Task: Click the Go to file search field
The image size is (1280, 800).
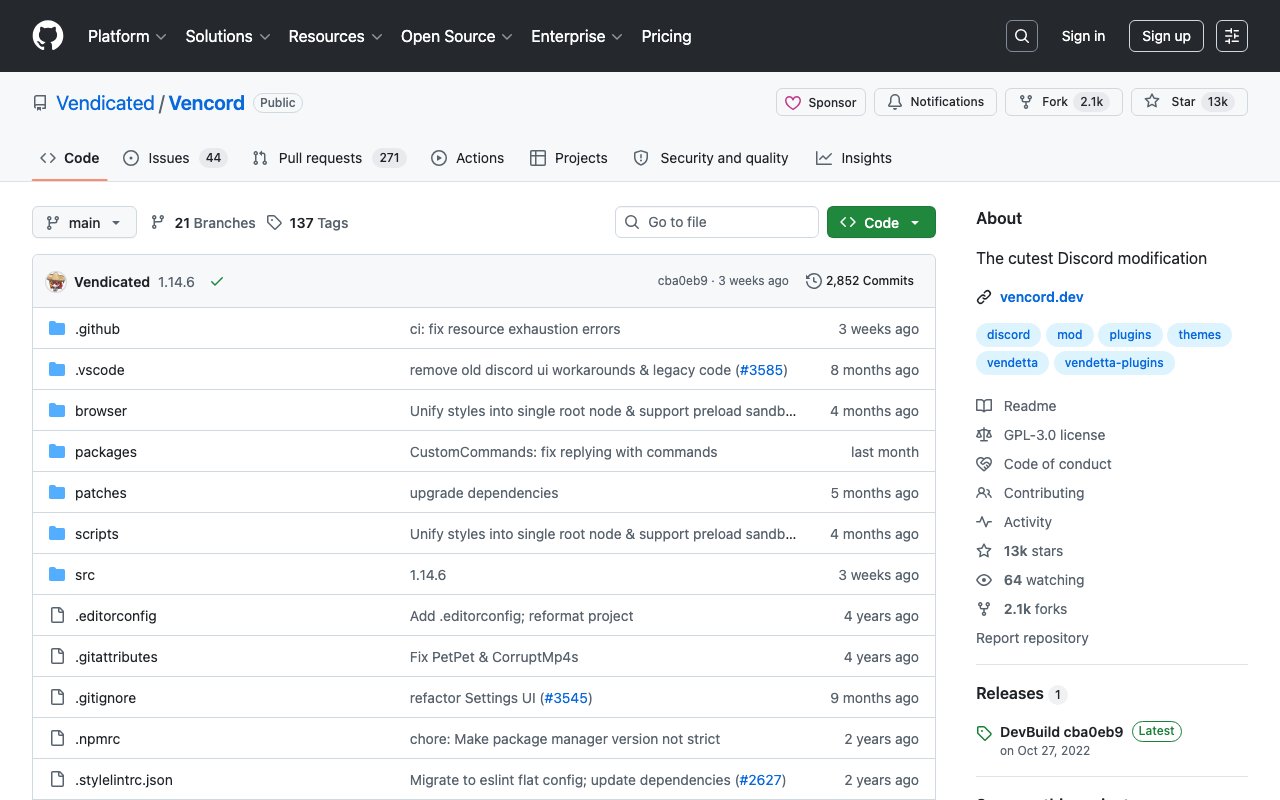Action: (717, 222)
